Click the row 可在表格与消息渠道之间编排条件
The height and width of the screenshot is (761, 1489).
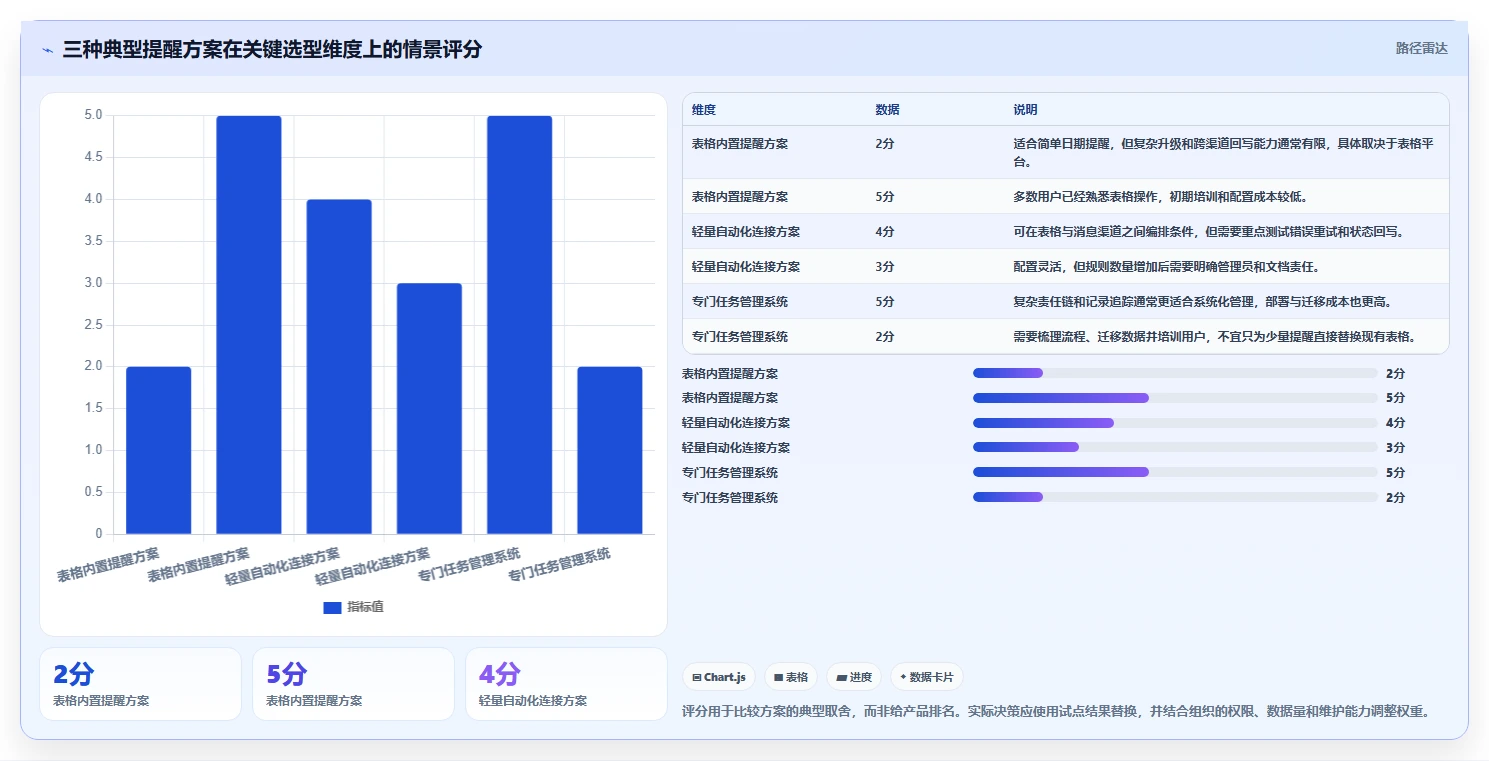(x=1066, y=231)
